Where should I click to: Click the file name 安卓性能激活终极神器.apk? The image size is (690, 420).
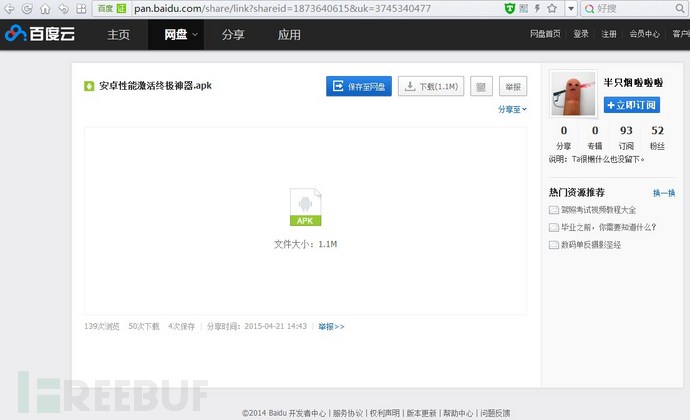(155, 85)
